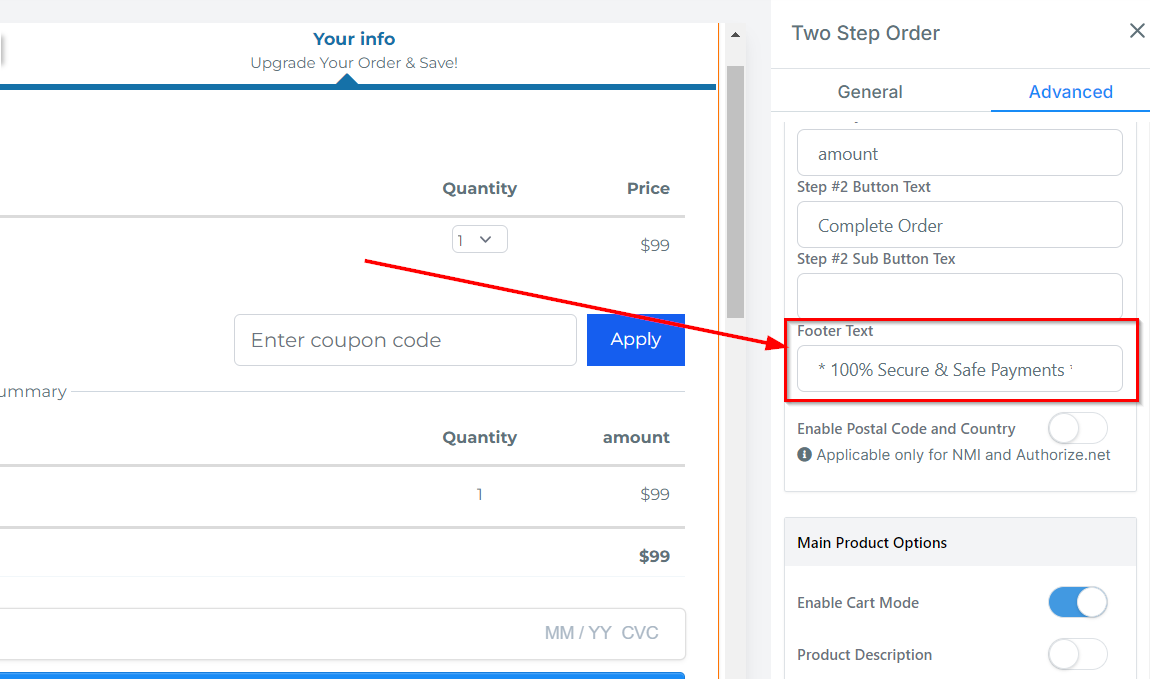Turn on Product Description toggle
The width and height of the screenshot is (1150, 679).
pos(1077,655)
